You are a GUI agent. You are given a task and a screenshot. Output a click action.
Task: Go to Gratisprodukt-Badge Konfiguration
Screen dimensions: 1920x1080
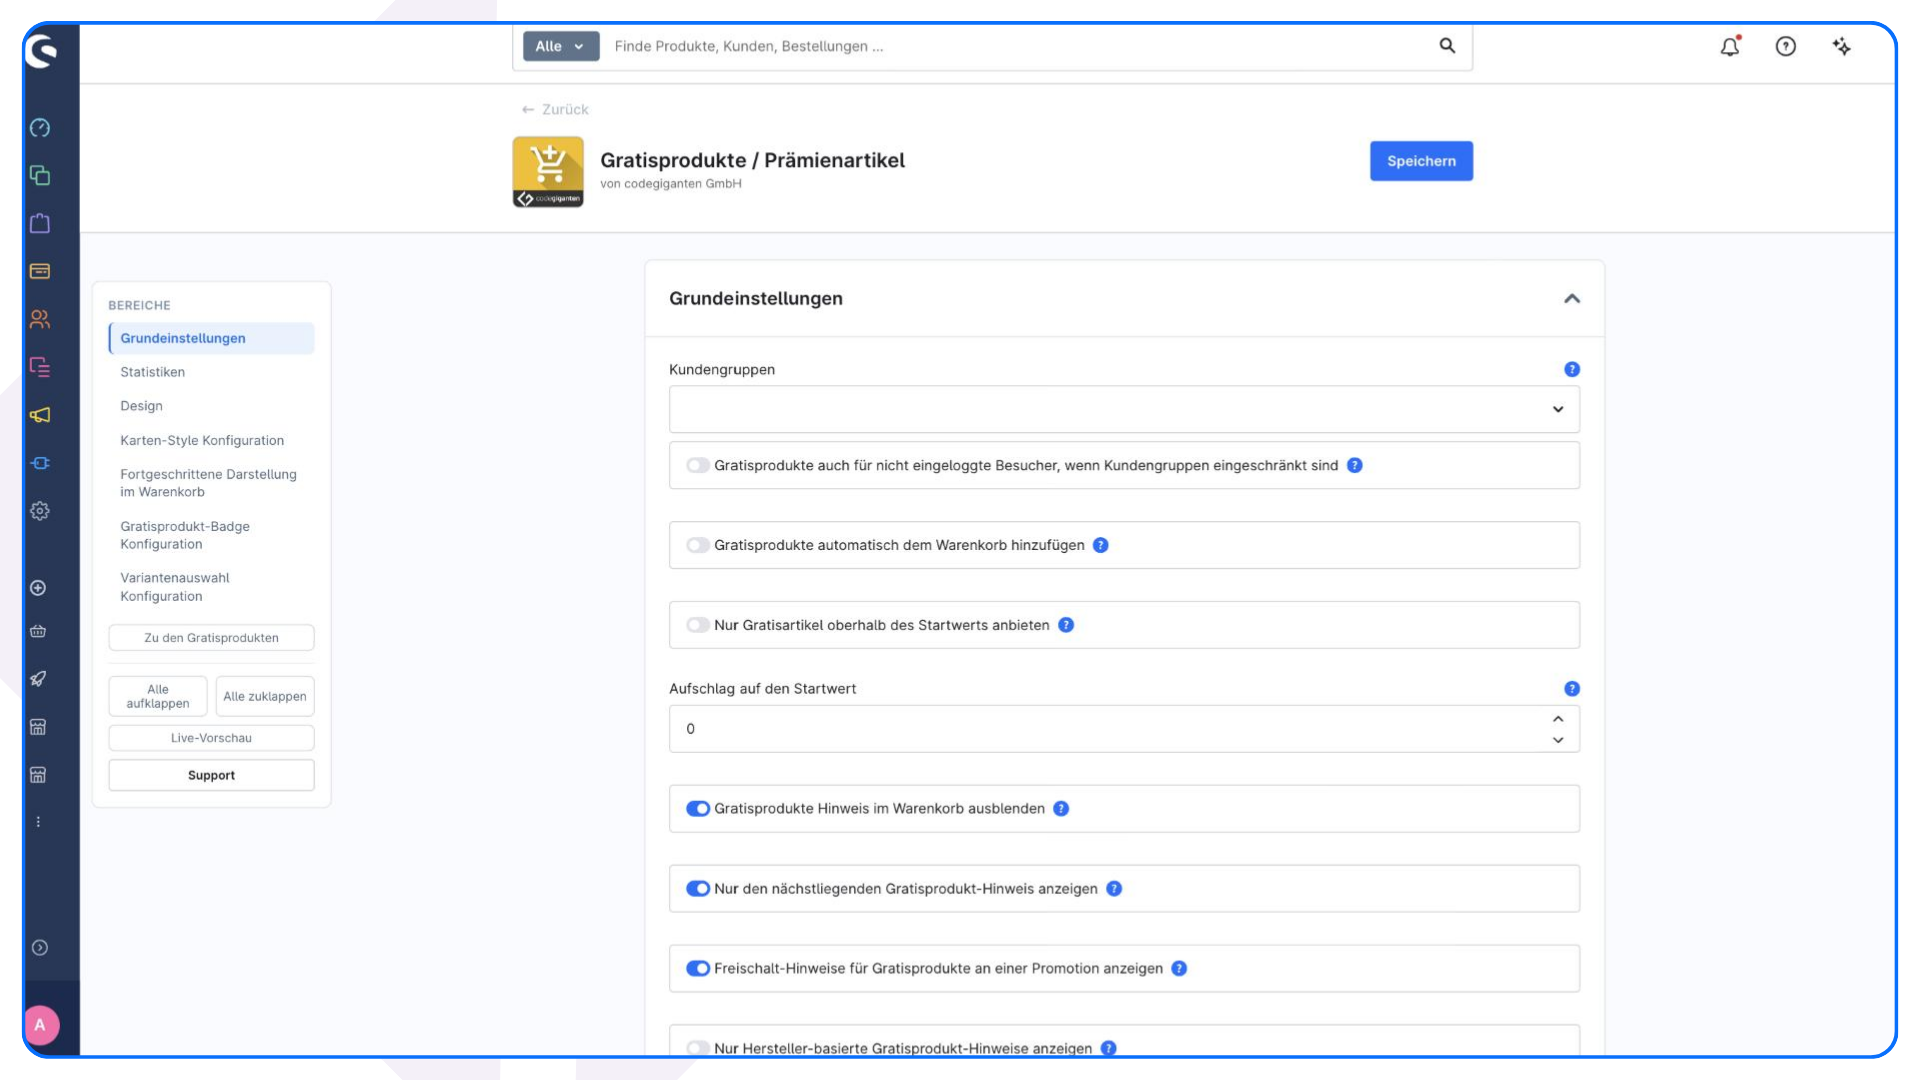(x=185, y=535)
